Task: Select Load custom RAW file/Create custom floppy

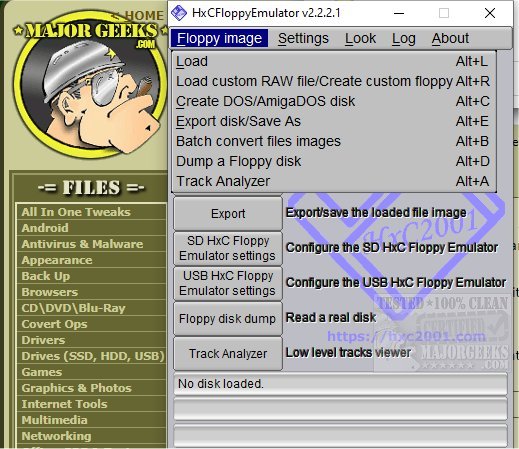Action: tap(334, 81)
